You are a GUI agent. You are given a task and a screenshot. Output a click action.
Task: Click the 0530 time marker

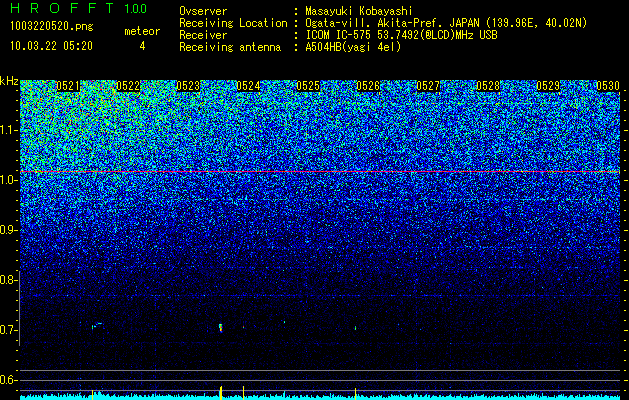click(x=608, y=86)
